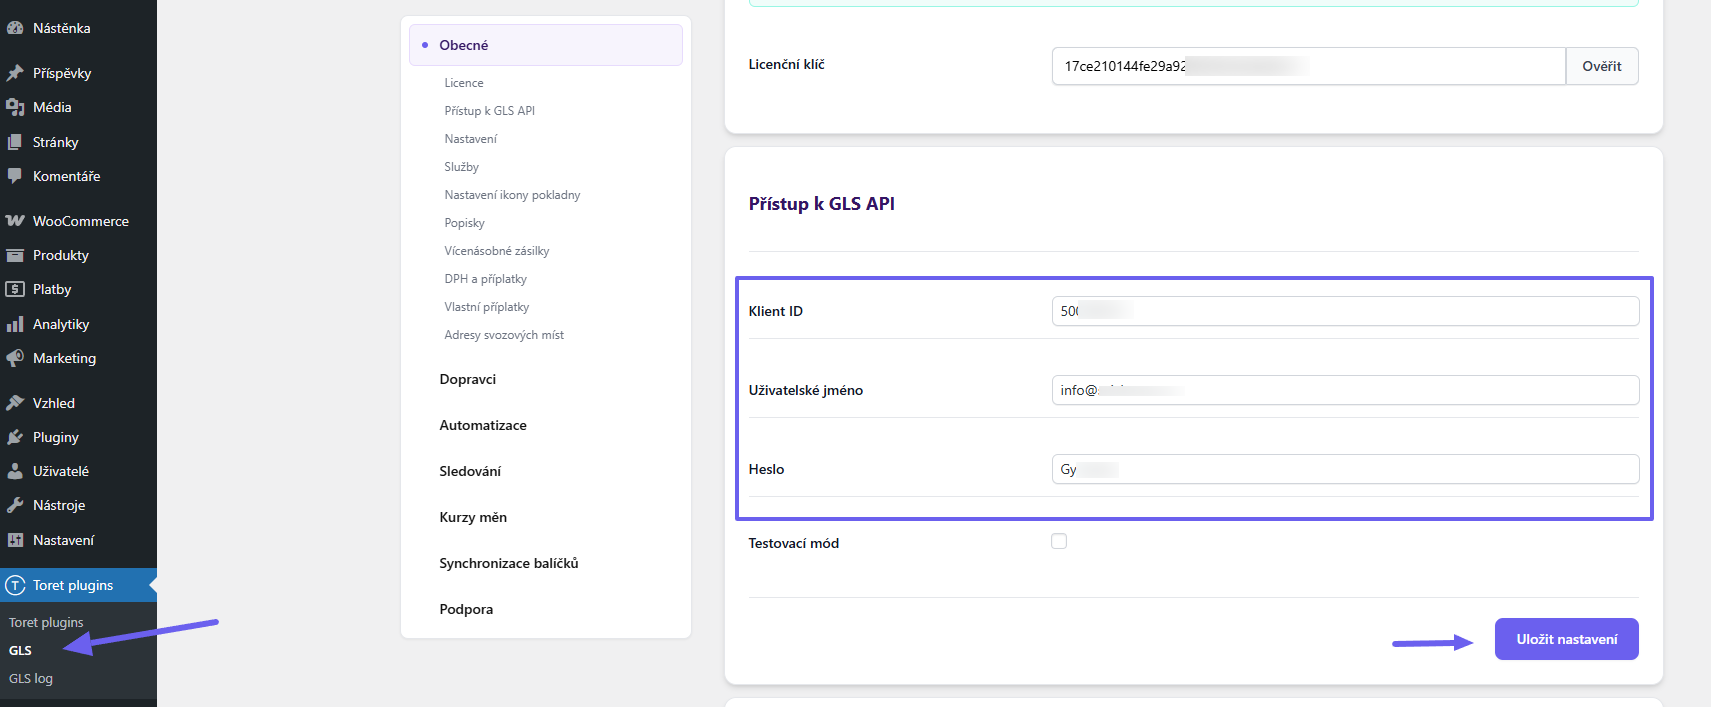Viewport: 1711px width, 707px height.
Task: Click the Vzhled paintbrush icon
Action: click(x=15, y=403)
